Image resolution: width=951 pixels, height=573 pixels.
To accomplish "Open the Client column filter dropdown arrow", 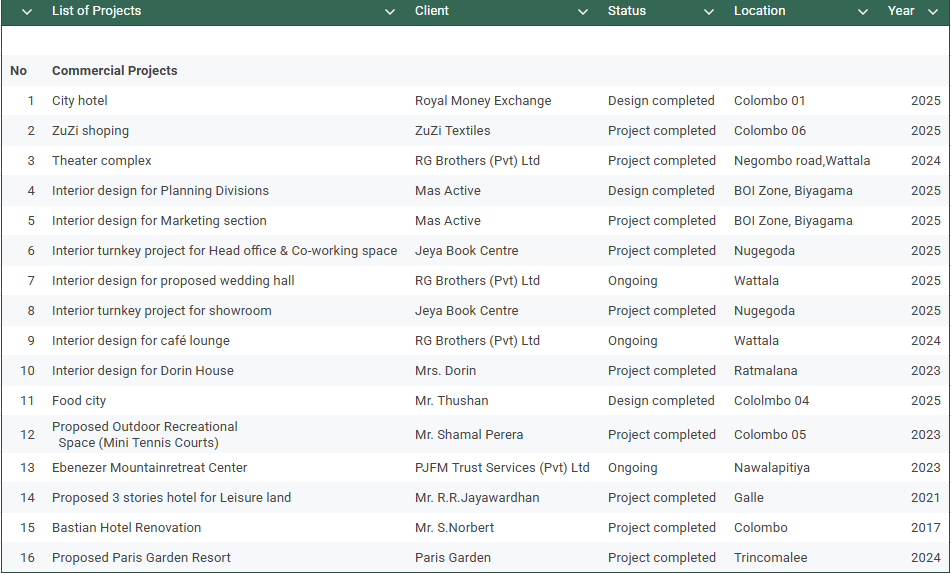I will 583,12.
